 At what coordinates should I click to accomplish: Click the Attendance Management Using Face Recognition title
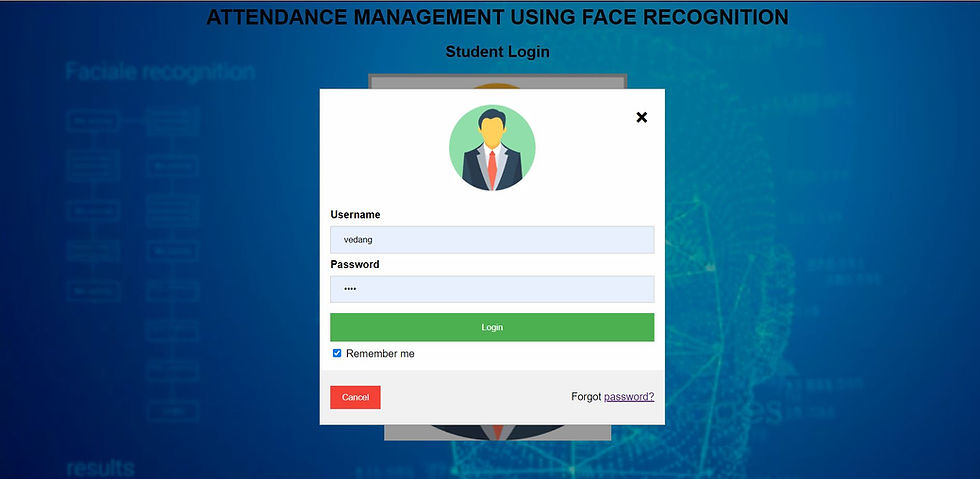coord(498,18)
